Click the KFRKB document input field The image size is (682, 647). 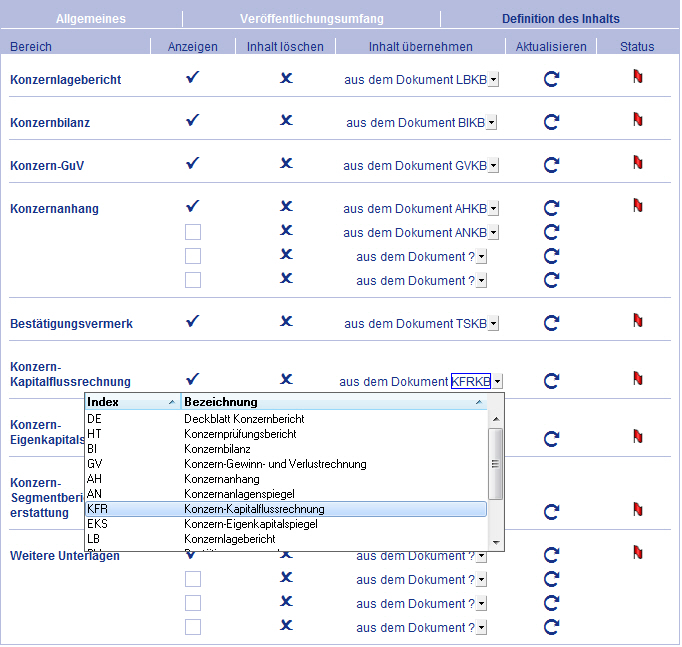point(471,381)
